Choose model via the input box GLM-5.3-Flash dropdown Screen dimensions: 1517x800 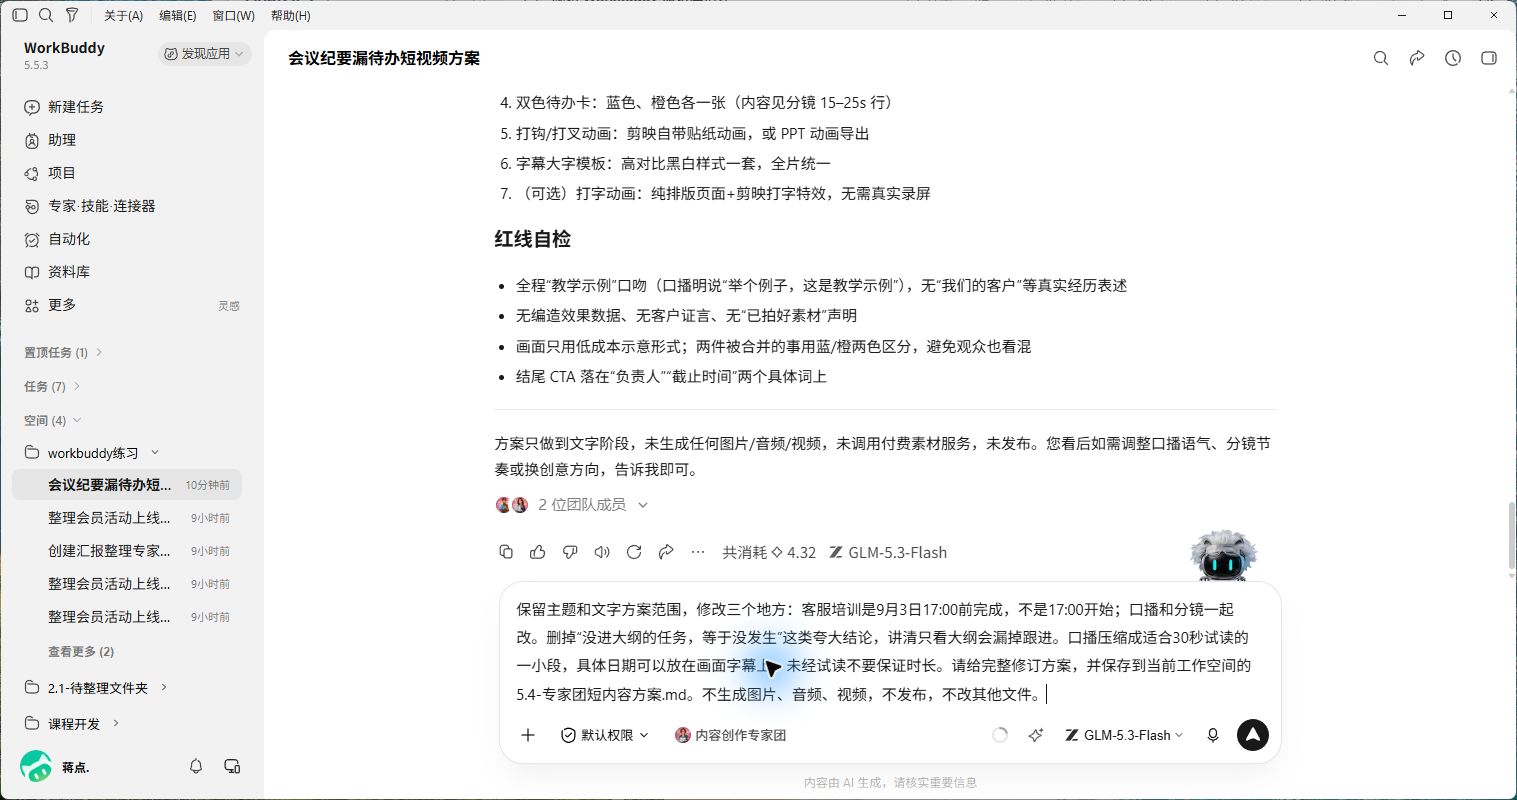point(1124,735)
